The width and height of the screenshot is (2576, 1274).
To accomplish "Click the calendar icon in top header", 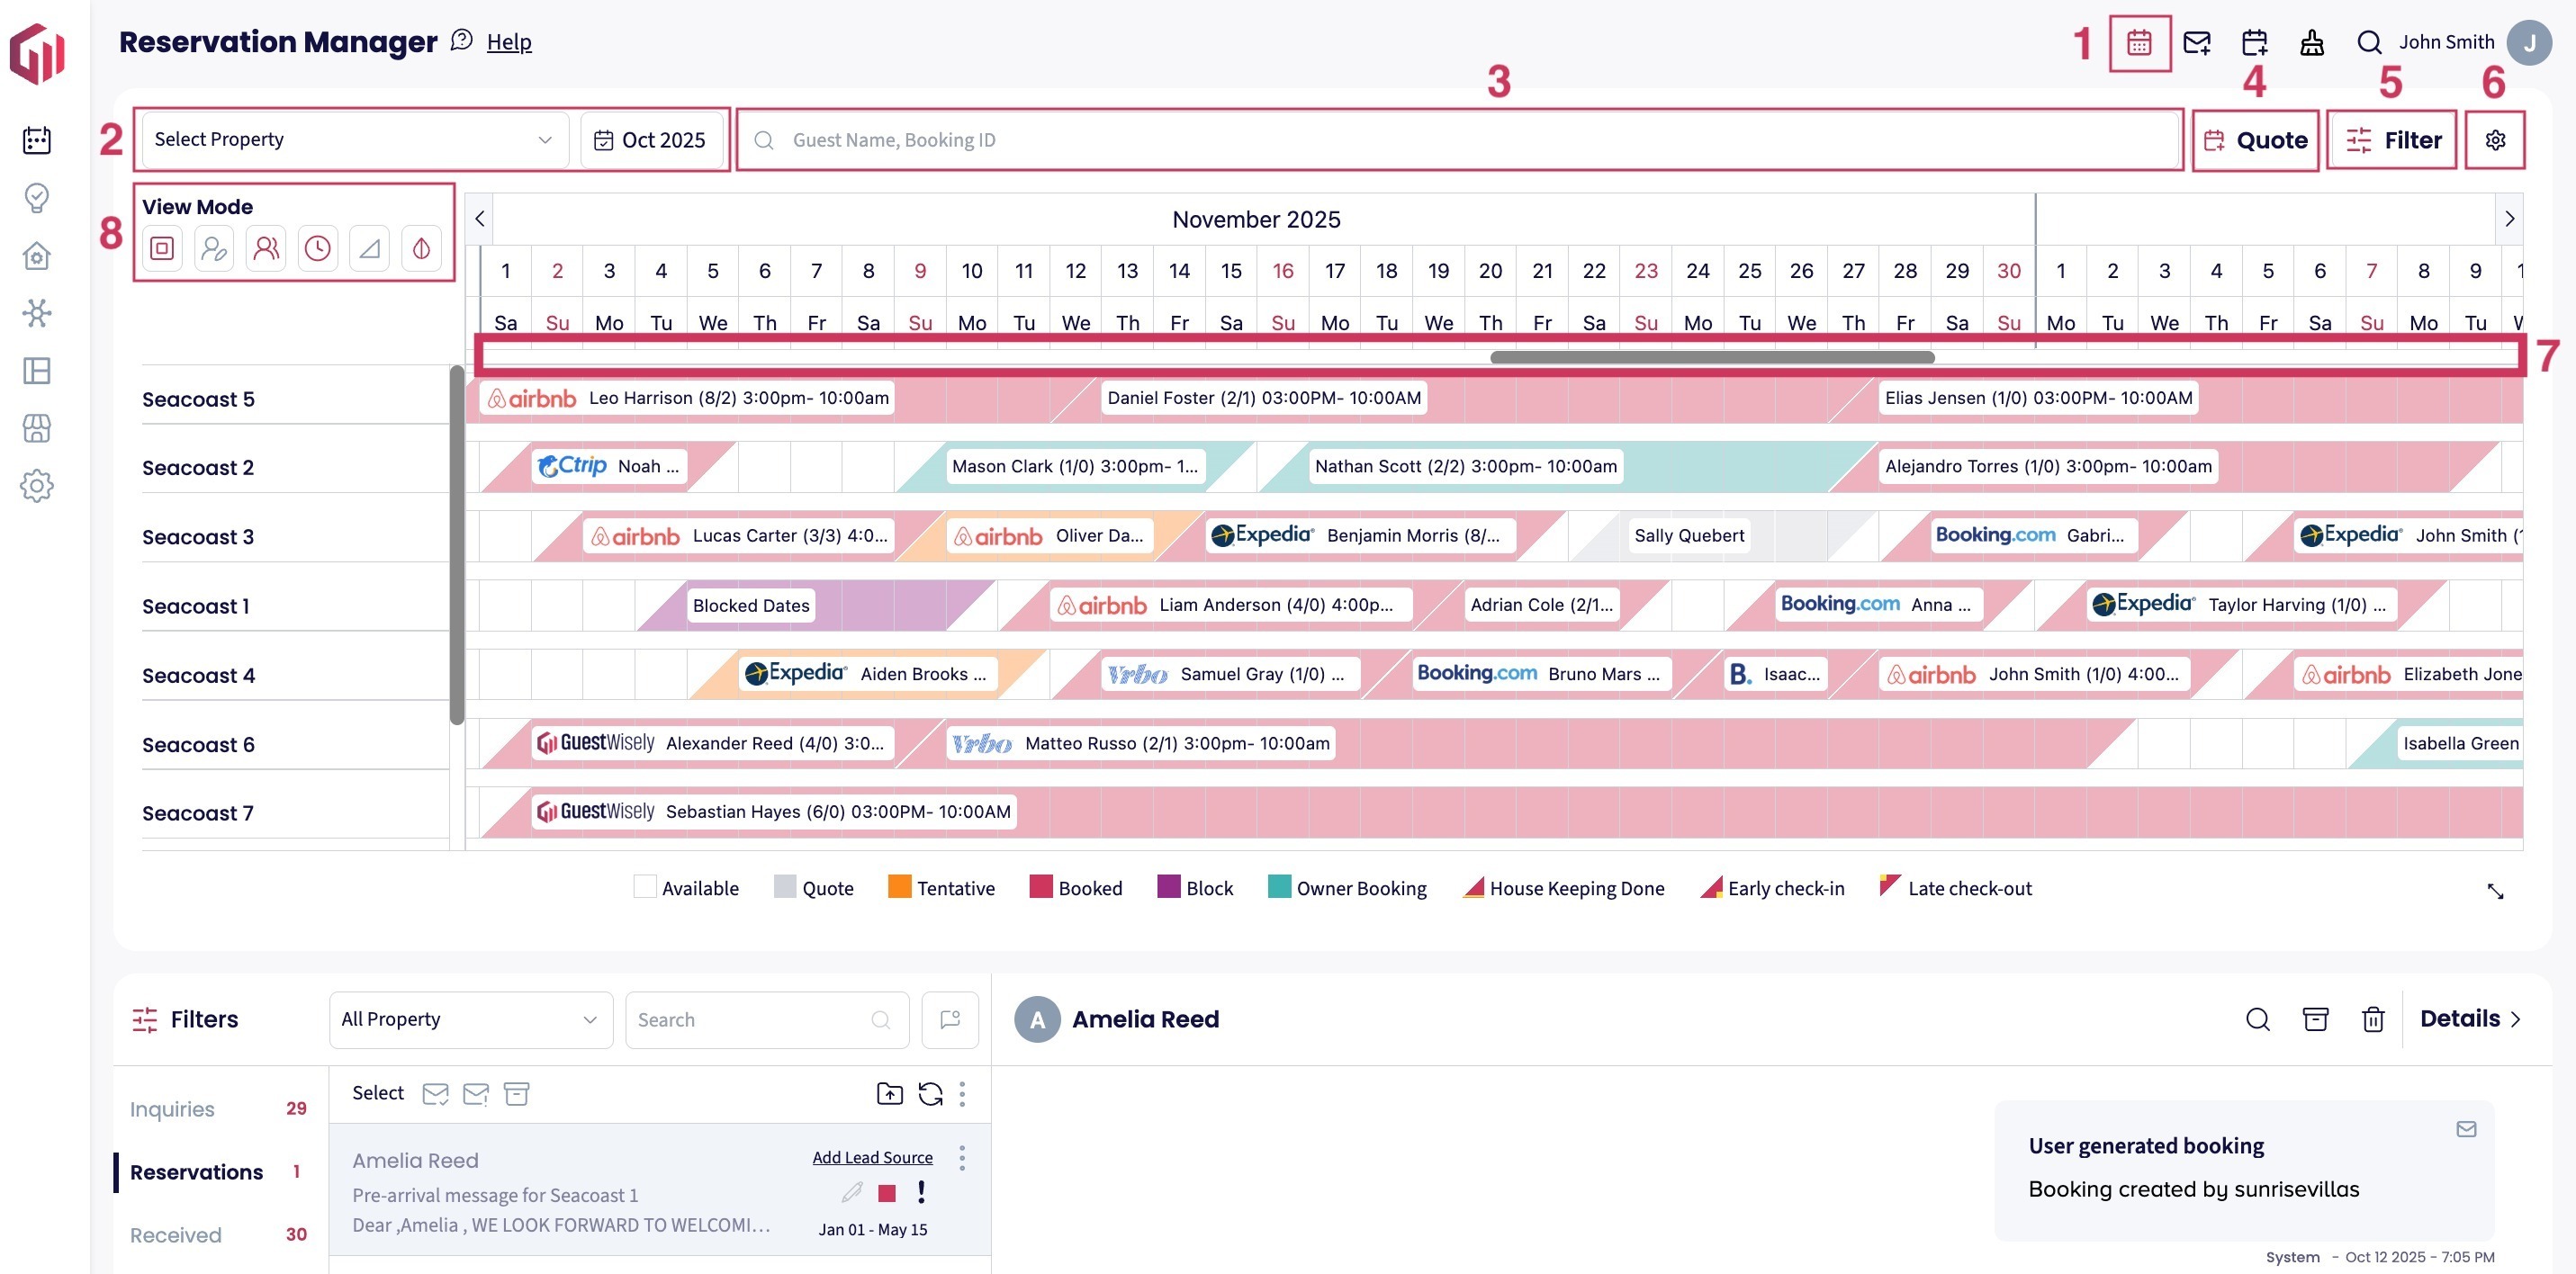I will [2138, 43].
